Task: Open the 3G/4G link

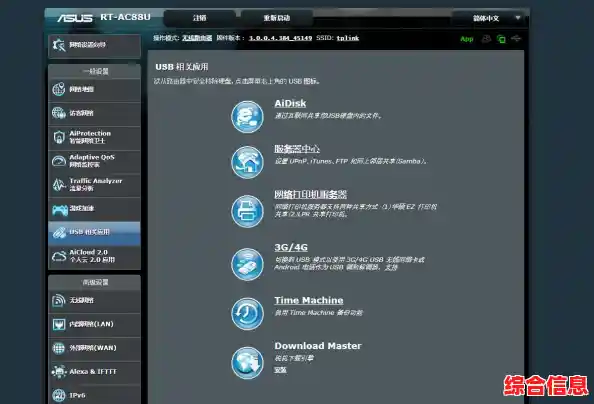Action: pos(291,247)
